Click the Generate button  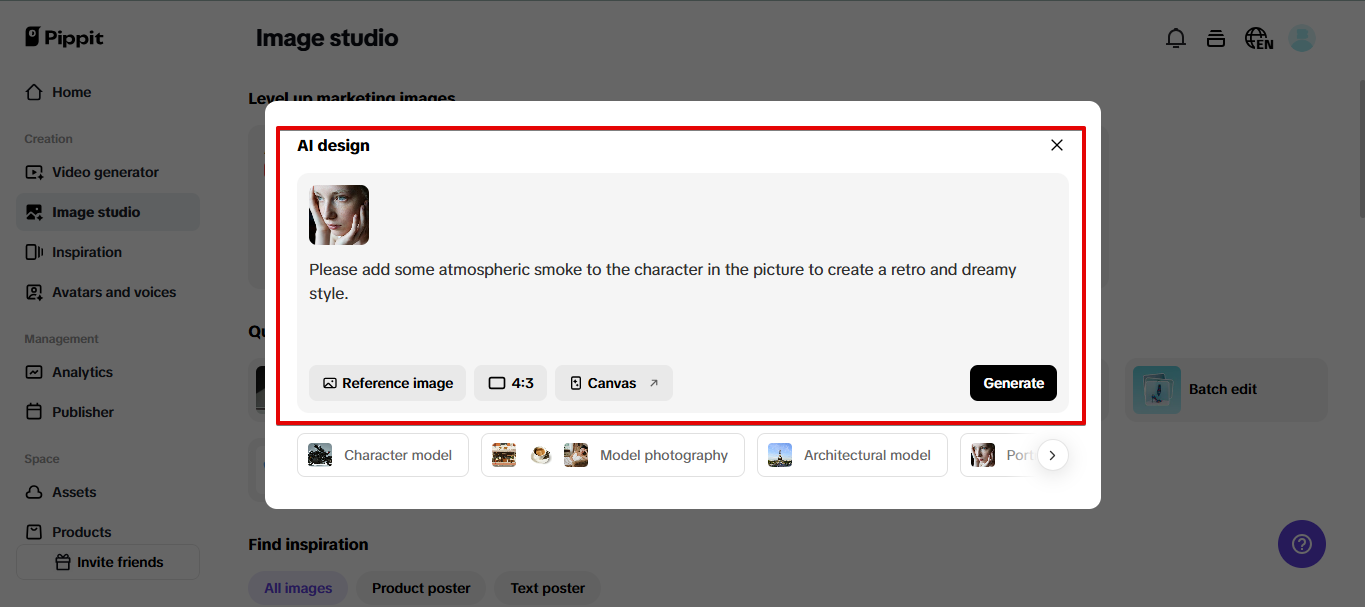pos(1013,383)
